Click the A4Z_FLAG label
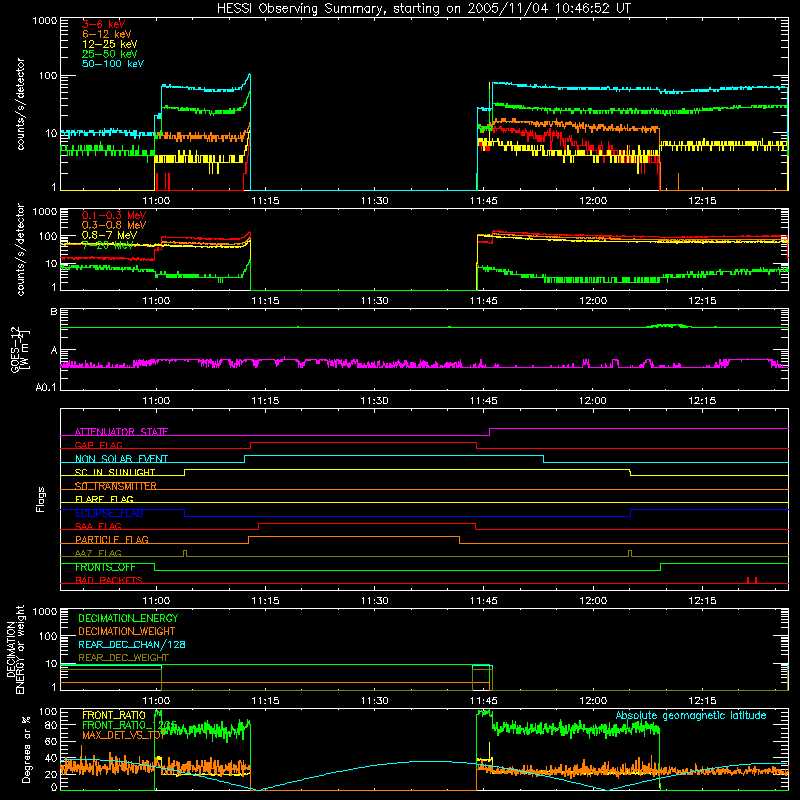 pos(98,553)
